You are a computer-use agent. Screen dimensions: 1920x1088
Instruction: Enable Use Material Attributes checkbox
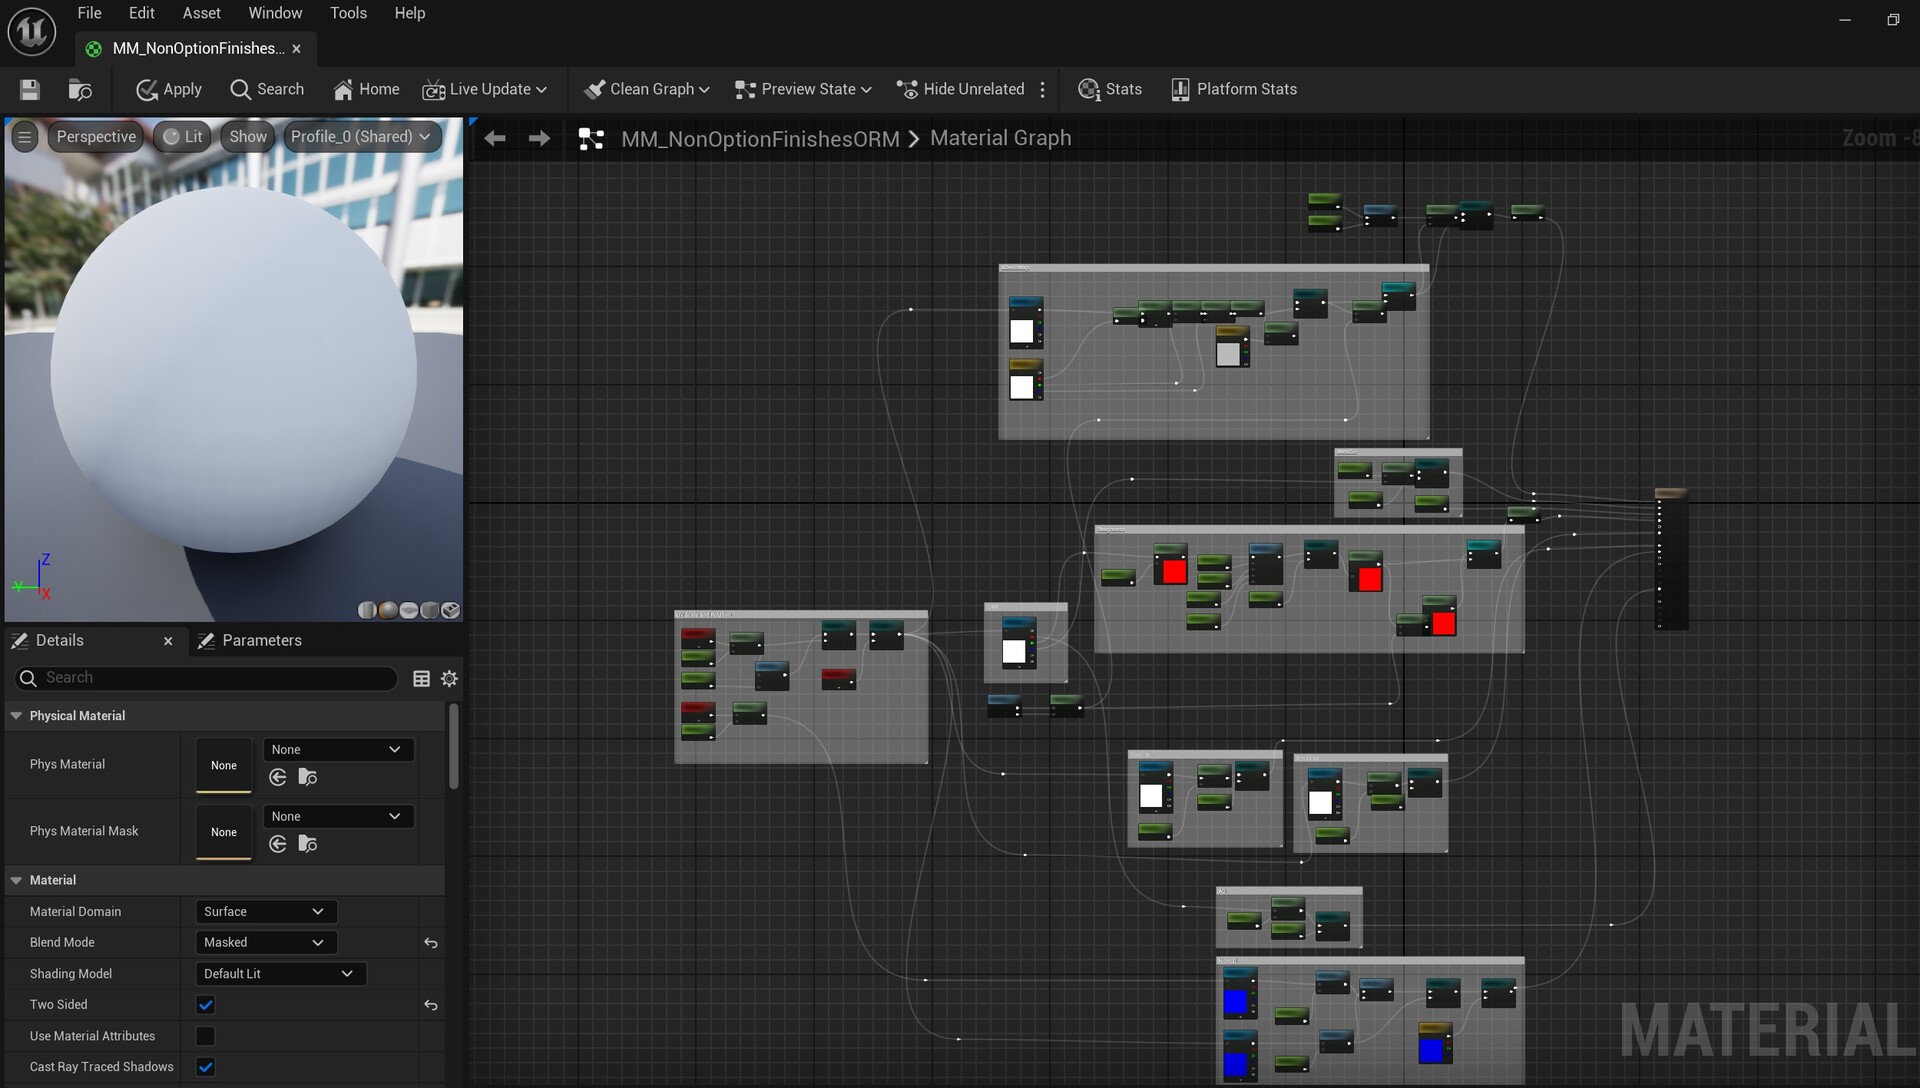click(x=206, y=1036)
